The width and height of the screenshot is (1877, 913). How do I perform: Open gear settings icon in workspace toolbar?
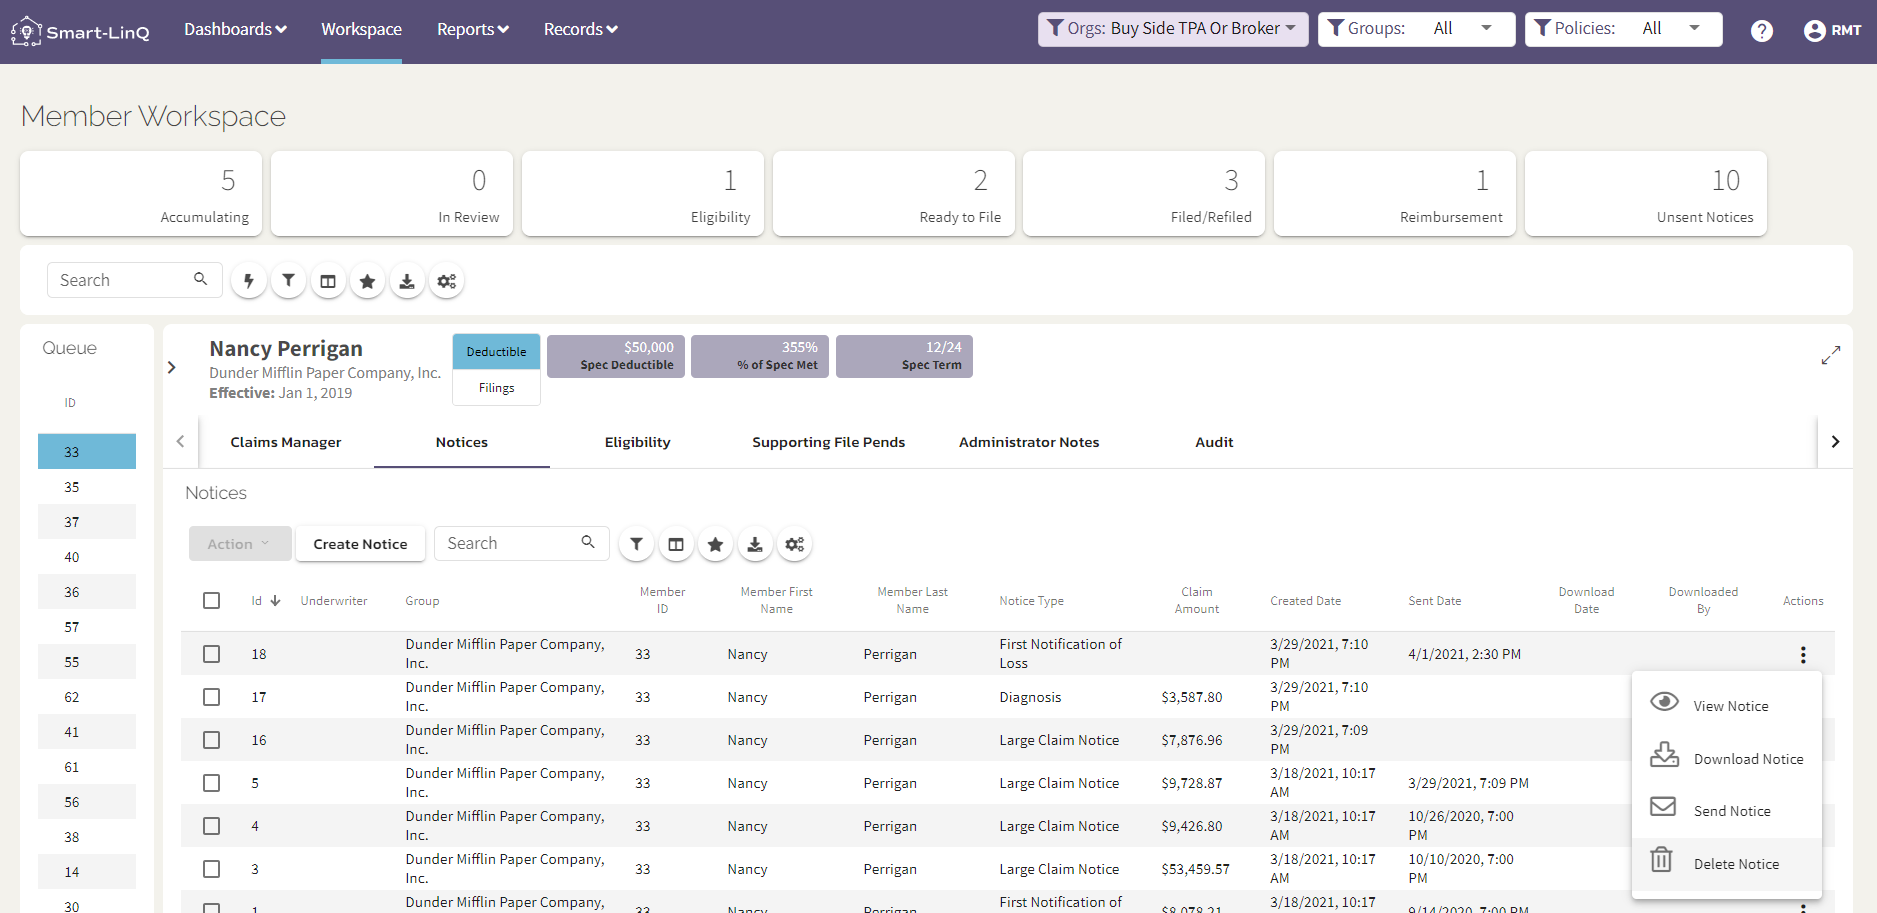tap(447, 281)
